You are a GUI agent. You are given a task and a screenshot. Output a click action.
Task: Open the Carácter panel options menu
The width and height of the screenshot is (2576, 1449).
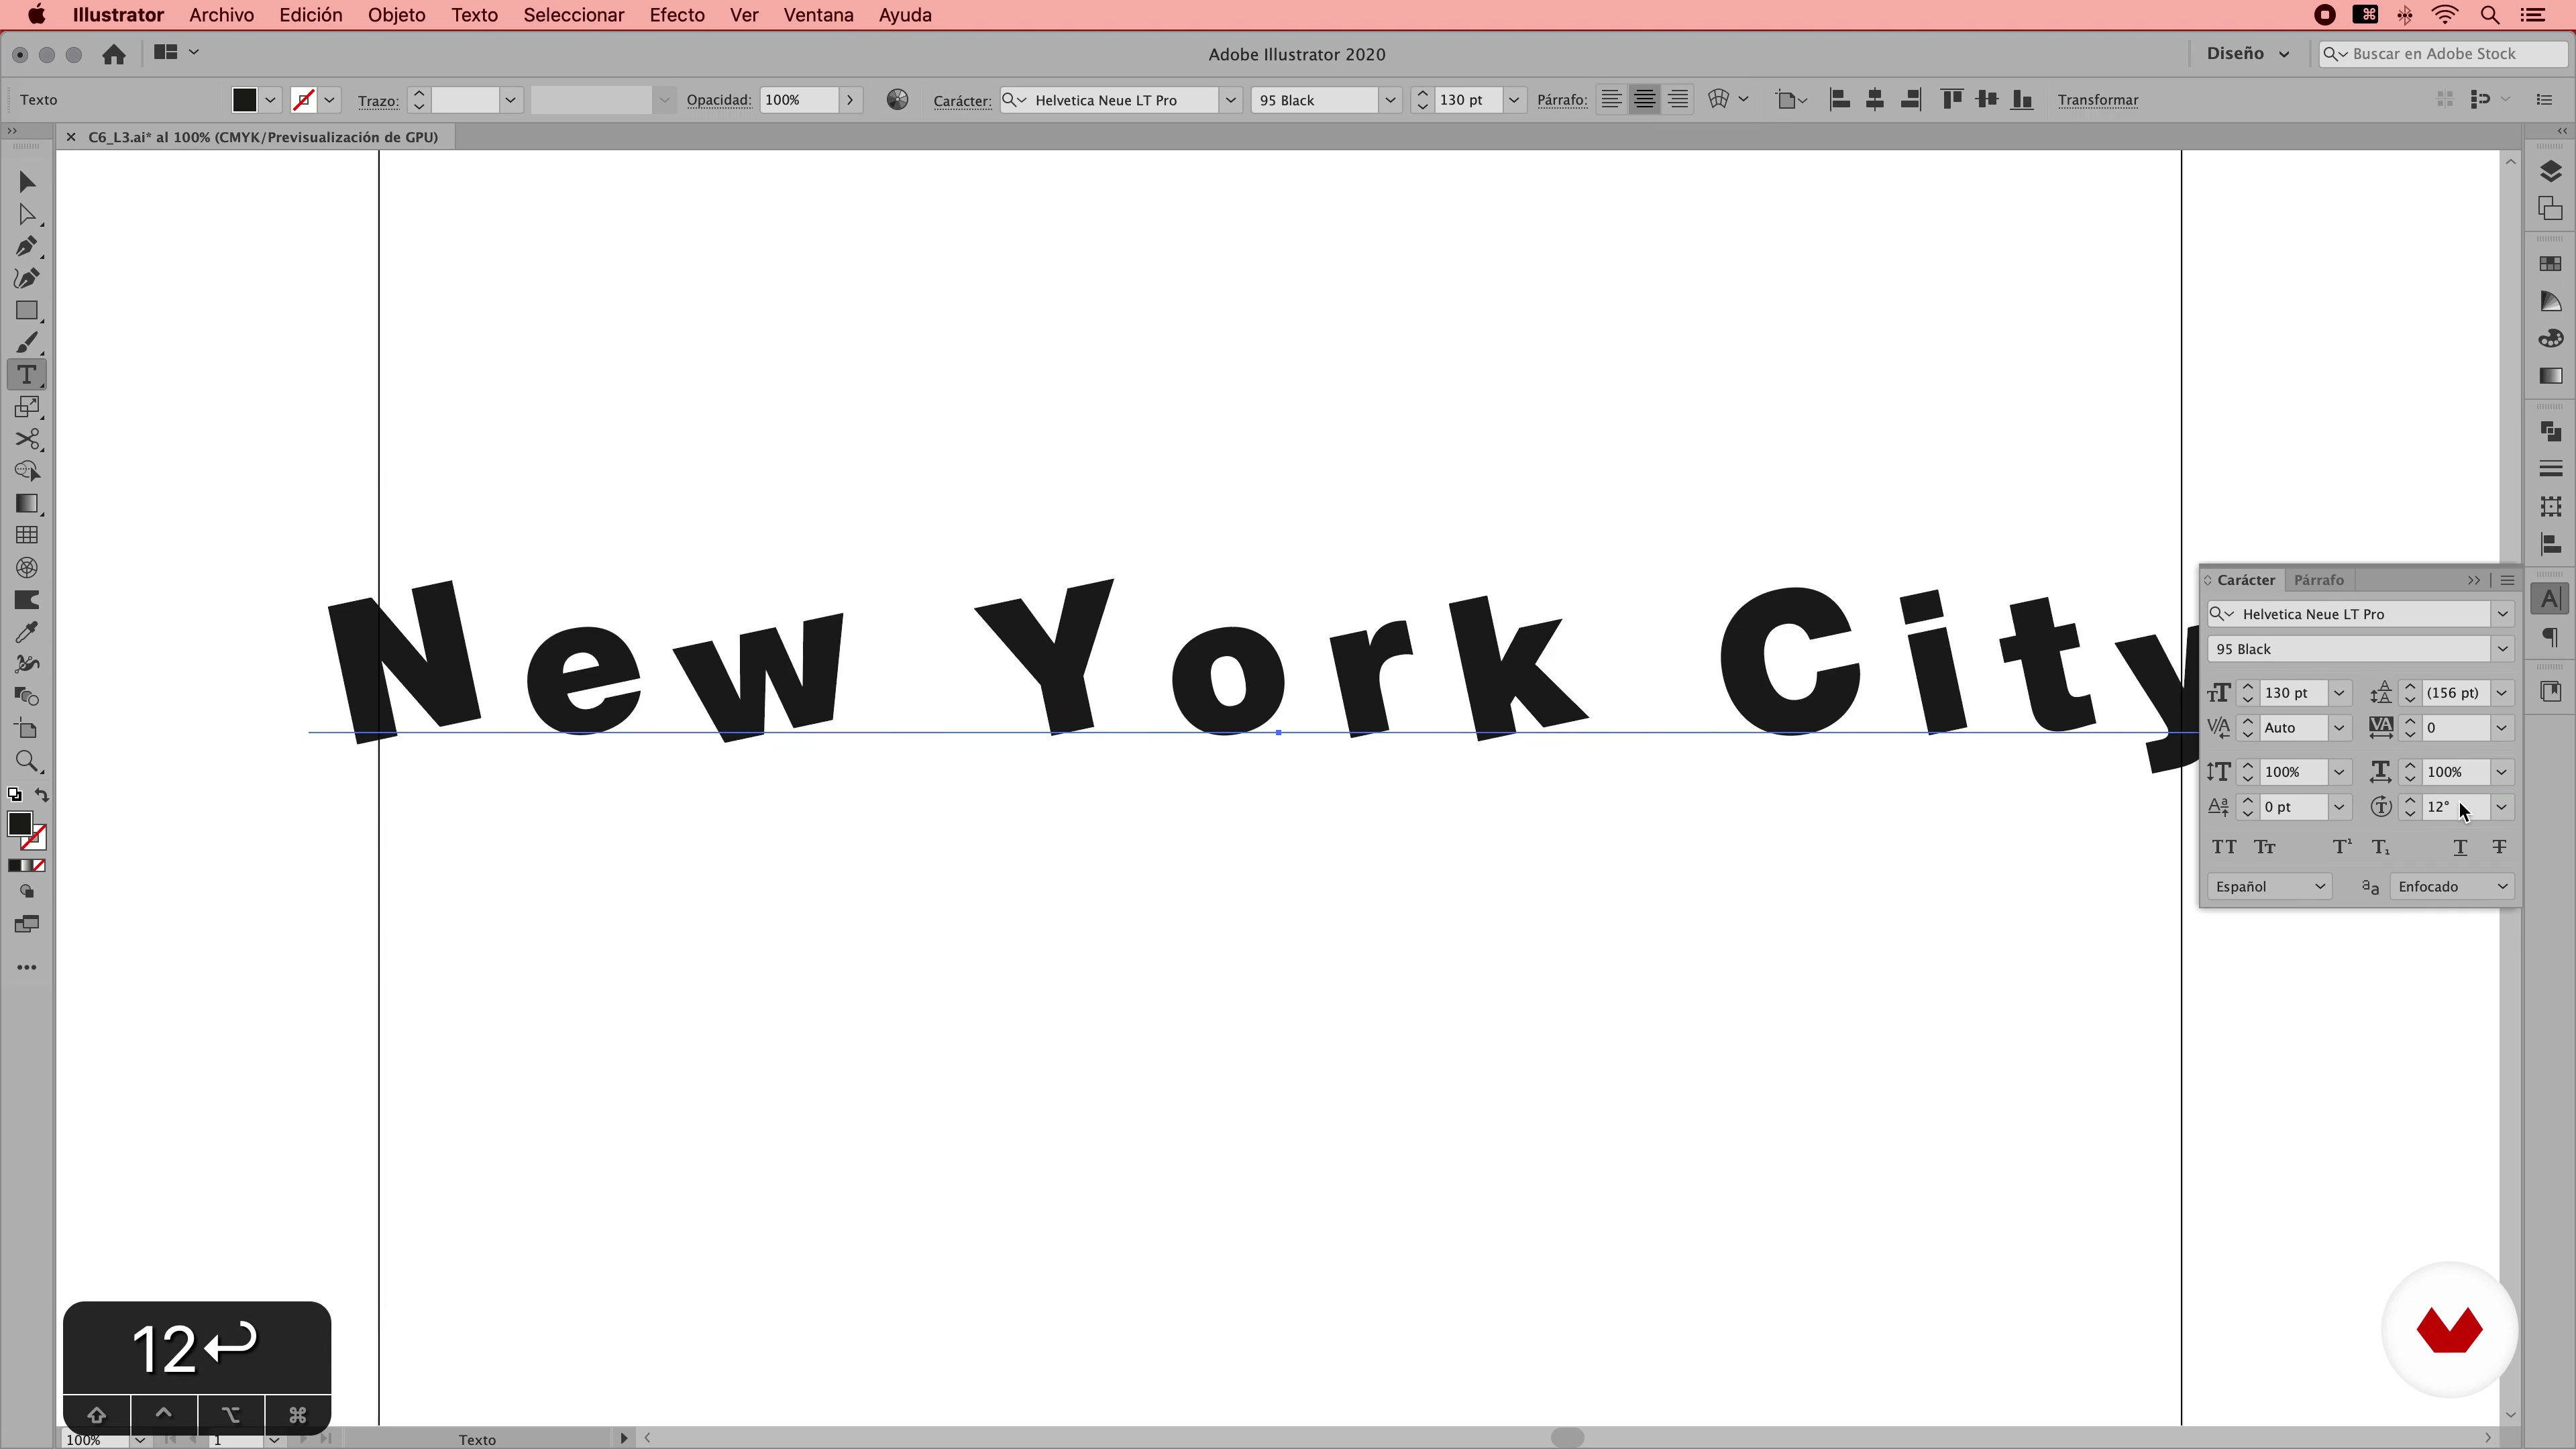click(2507, 580)
